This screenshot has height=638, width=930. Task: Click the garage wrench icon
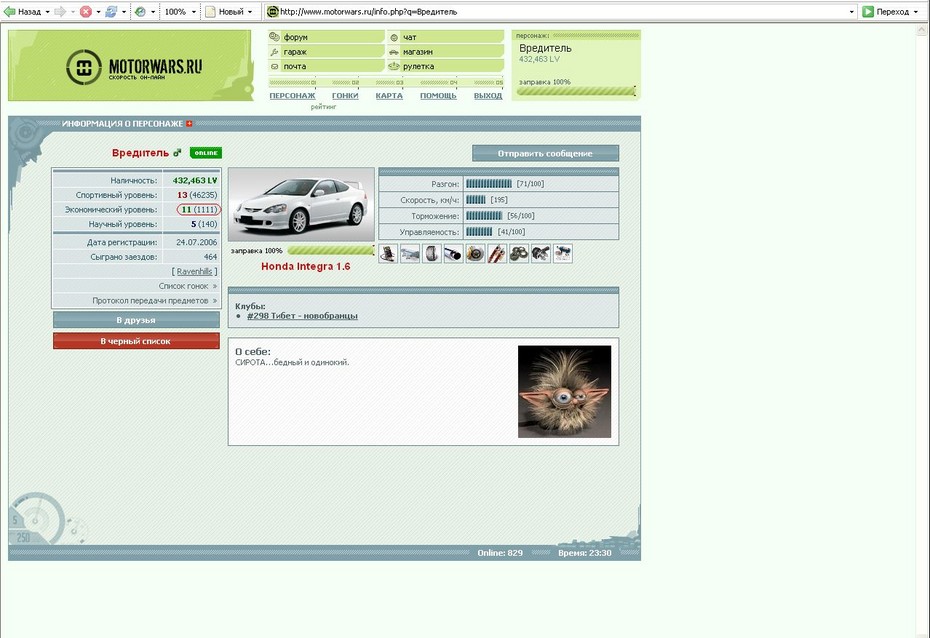274,52
